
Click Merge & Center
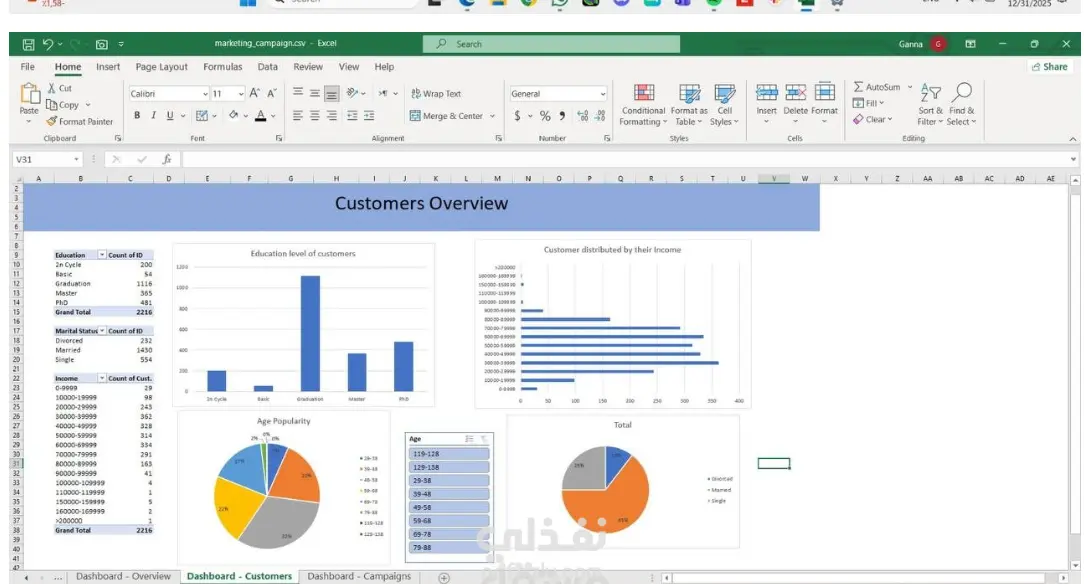447,116
